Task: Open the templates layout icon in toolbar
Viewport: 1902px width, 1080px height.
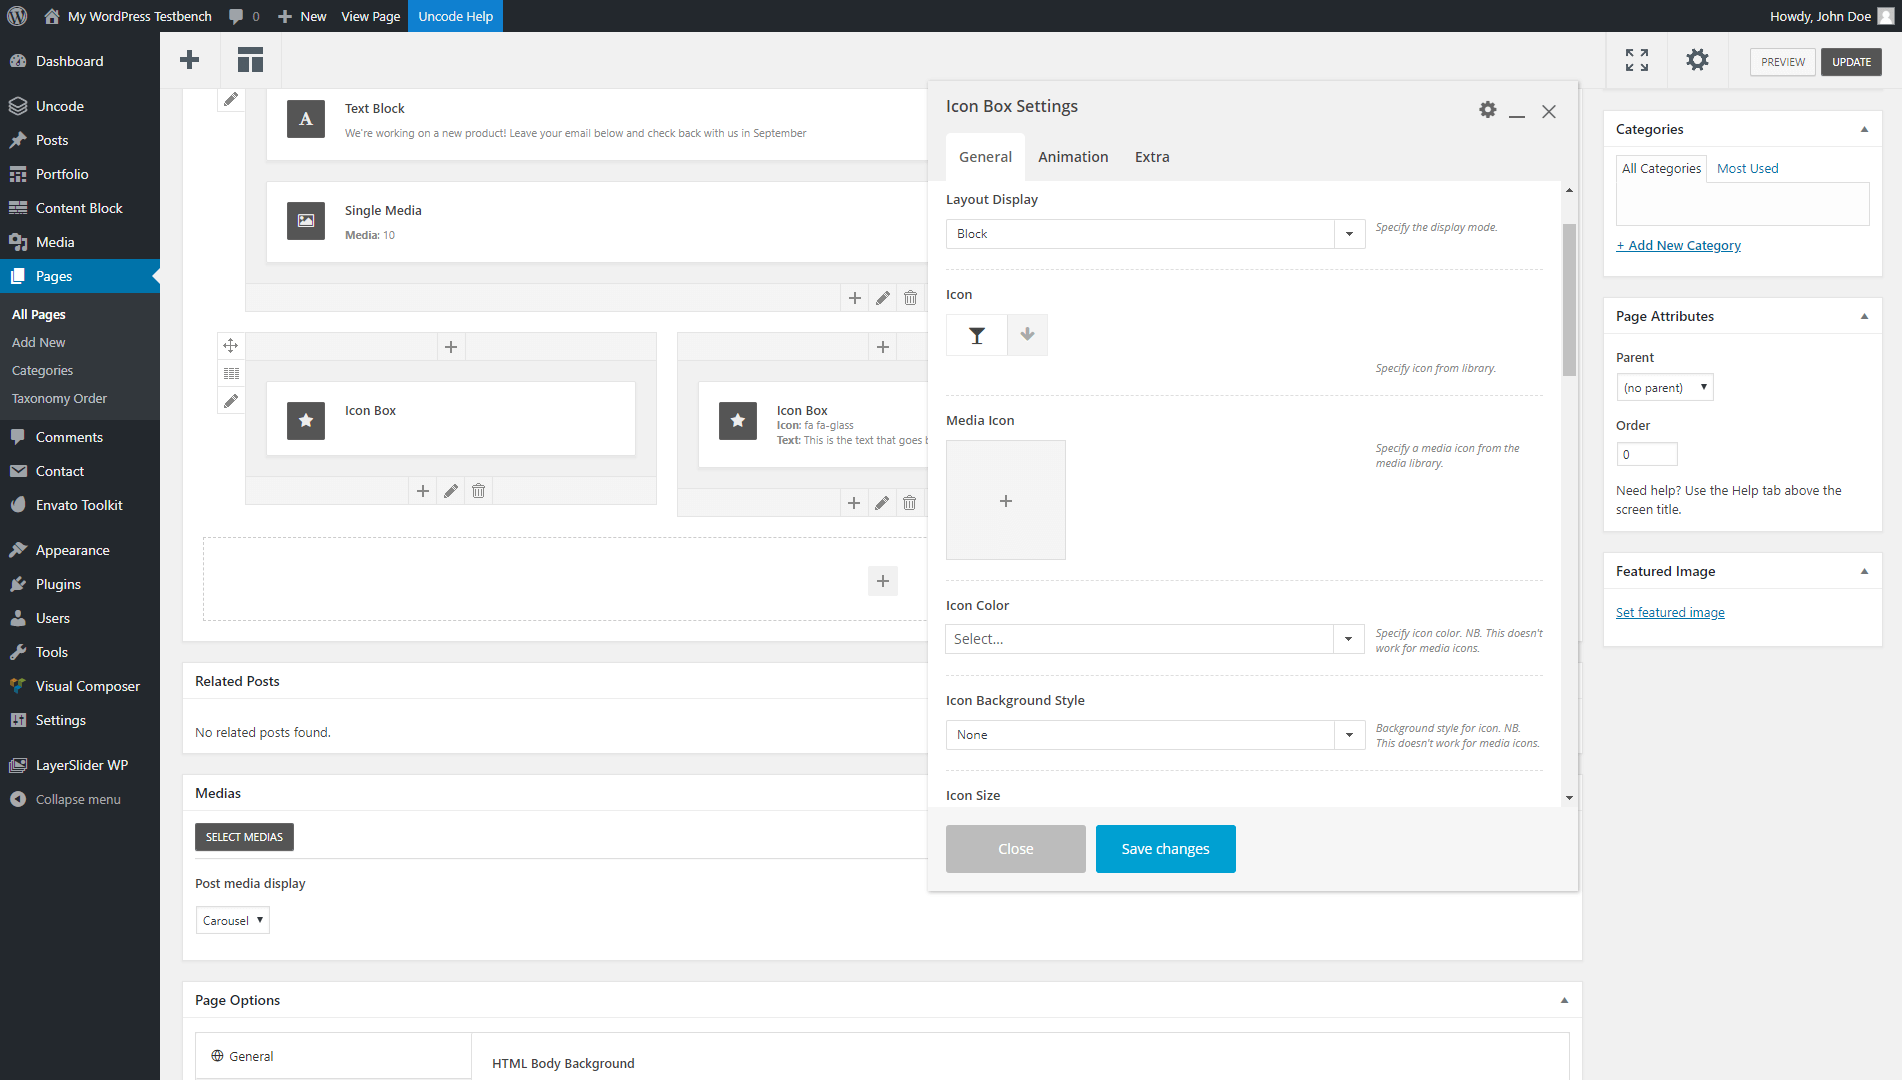Action: coord(250,60)
